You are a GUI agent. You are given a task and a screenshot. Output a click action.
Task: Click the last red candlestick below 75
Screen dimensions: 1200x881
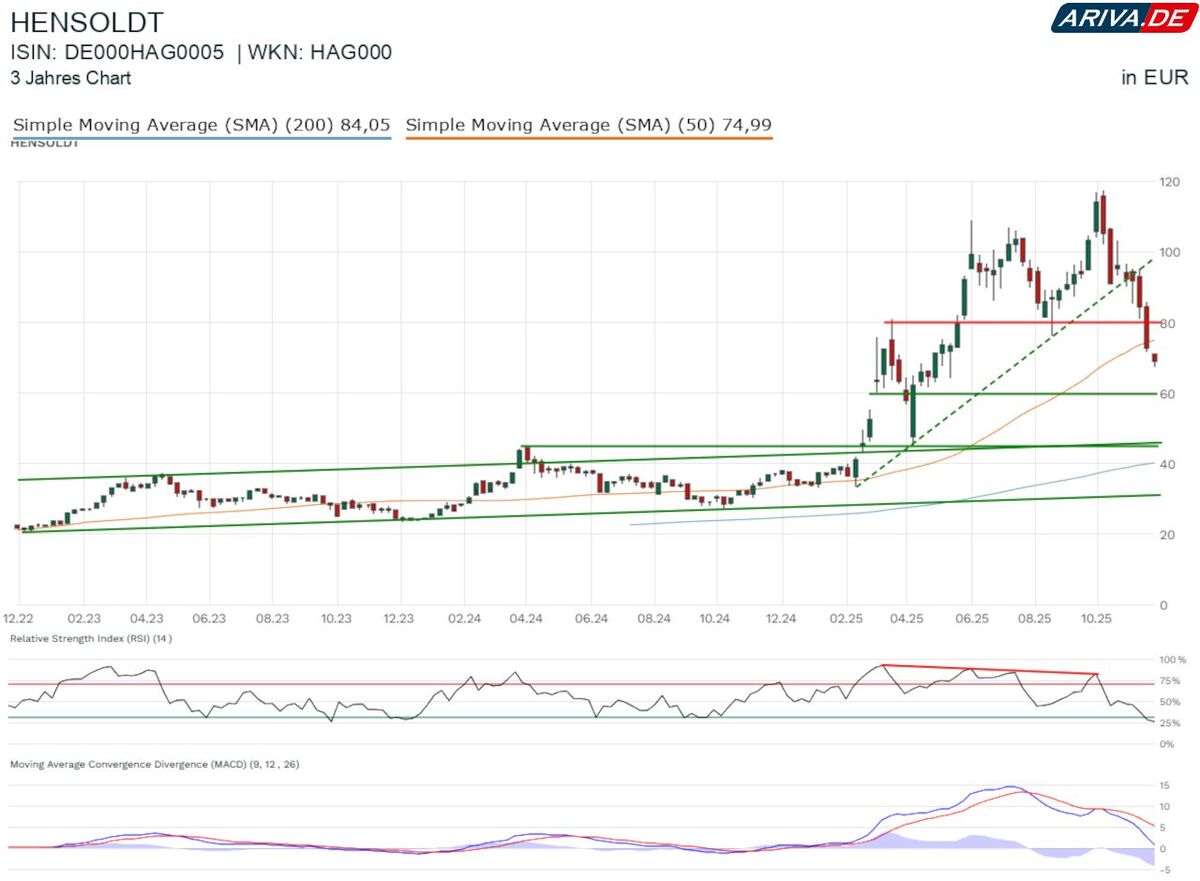coord(1155,359)
